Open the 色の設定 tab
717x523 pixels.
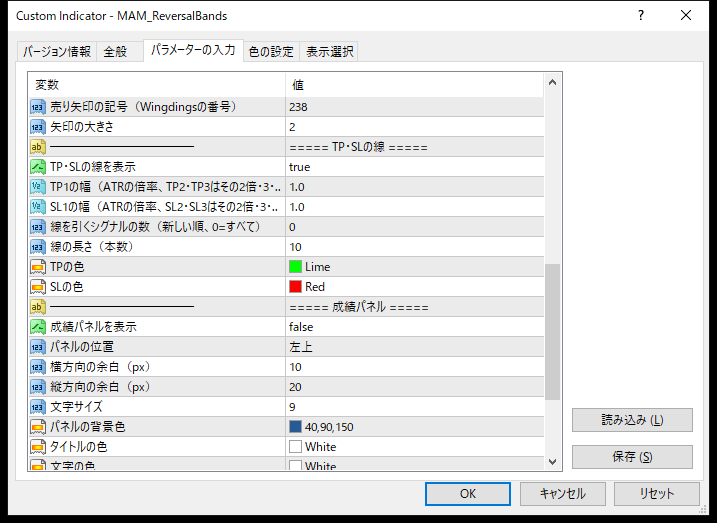click(x=271, y=52)
